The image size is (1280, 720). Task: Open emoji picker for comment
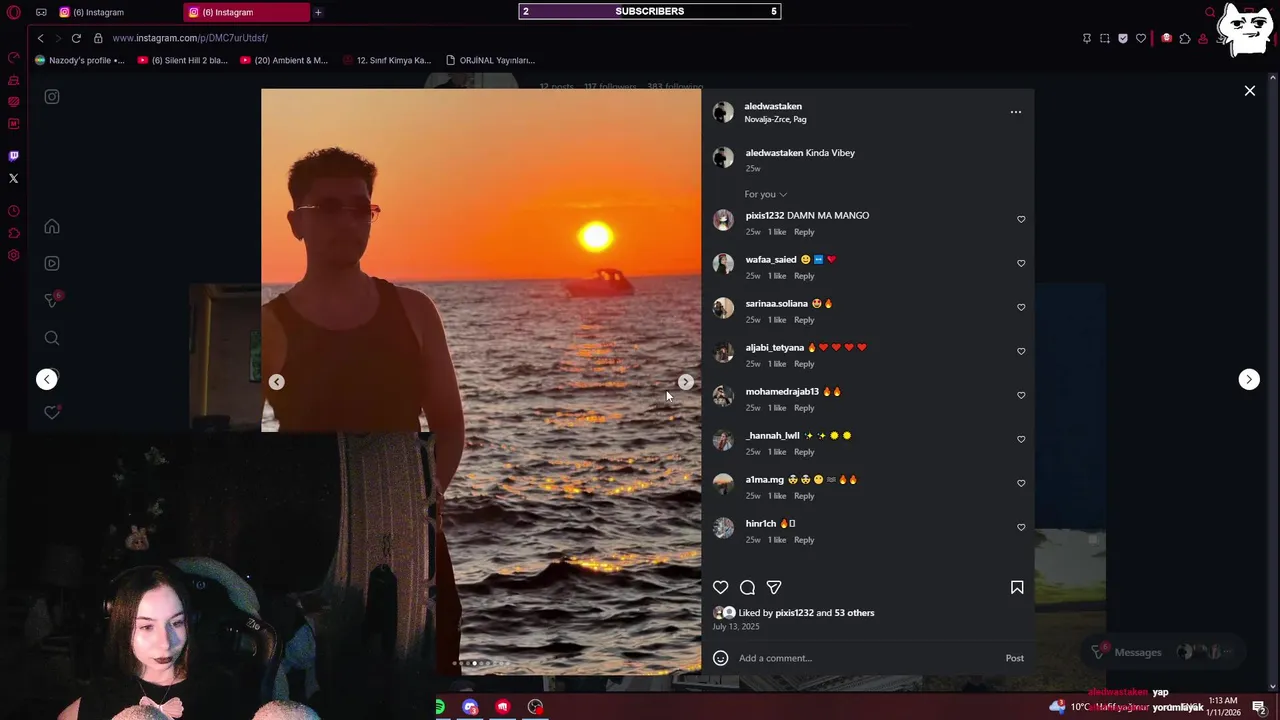721,658
